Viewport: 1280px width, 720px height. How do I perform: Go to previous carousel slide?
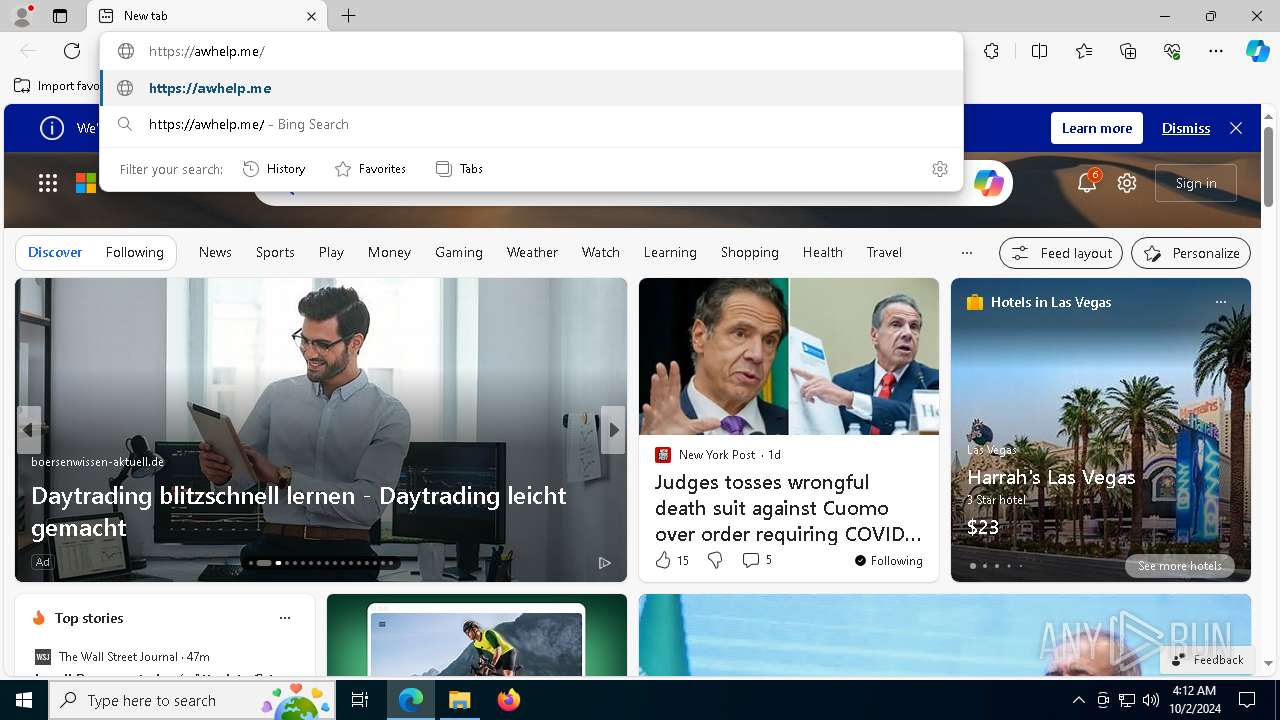point(28,429)
